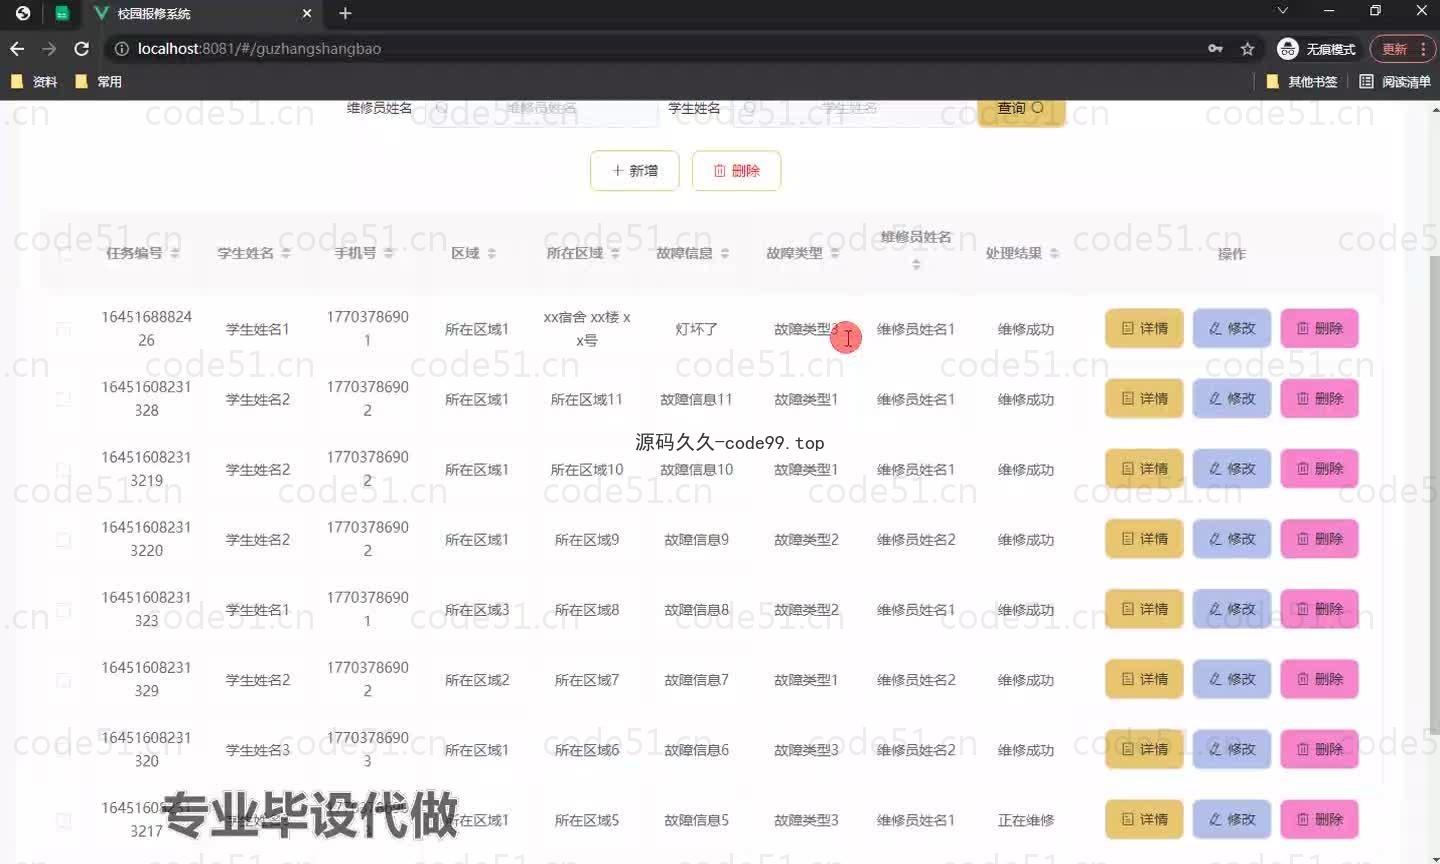Open 详情 for 灯坏了 row
The image size is (1440, 864).
(x=1144, y=328)
